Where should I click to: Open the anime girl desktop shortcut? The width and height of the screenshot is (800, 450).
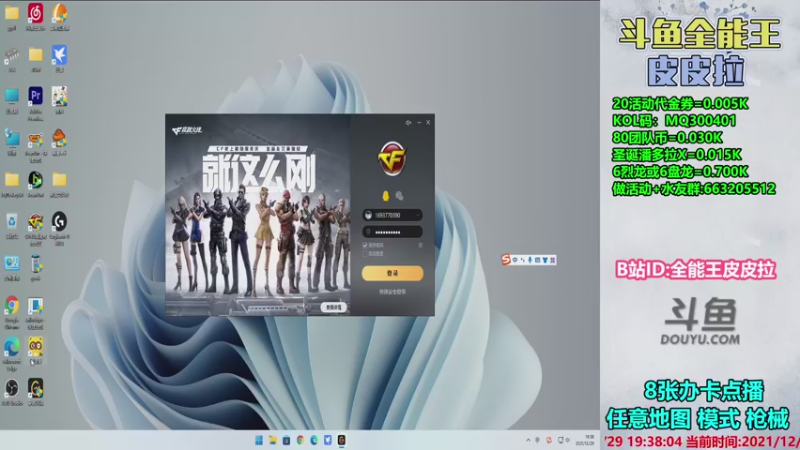59,95
